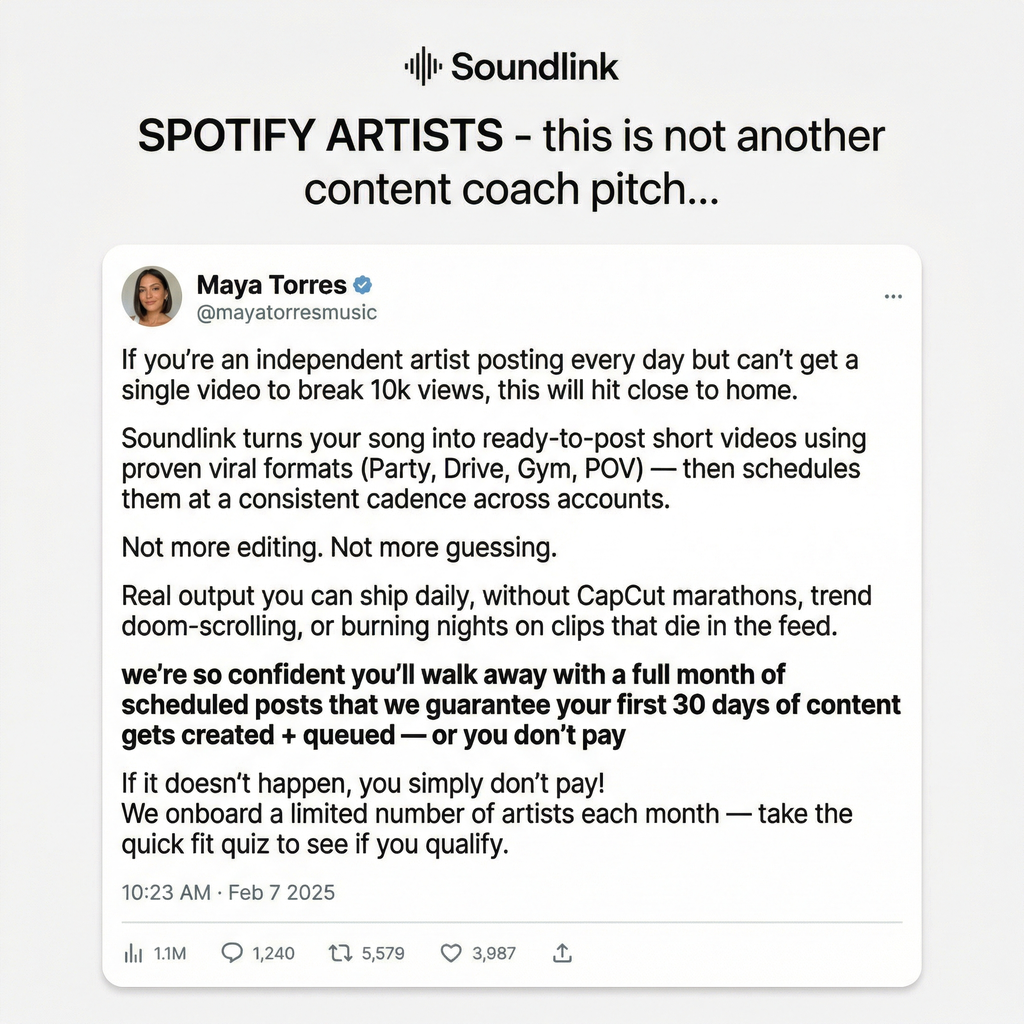Click the 1.1M views count
The width and height of the screenshot is (1024, 1024).
click(170, 953)
